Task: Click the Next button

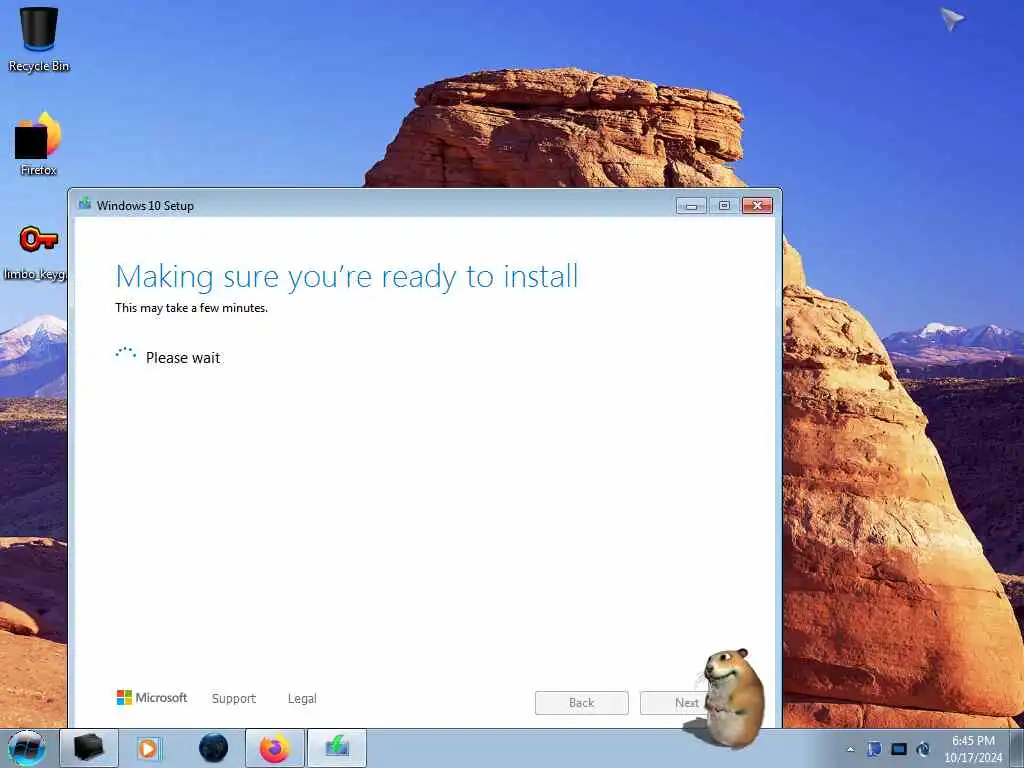Action: pyautogui.click(x=686, y=703)
